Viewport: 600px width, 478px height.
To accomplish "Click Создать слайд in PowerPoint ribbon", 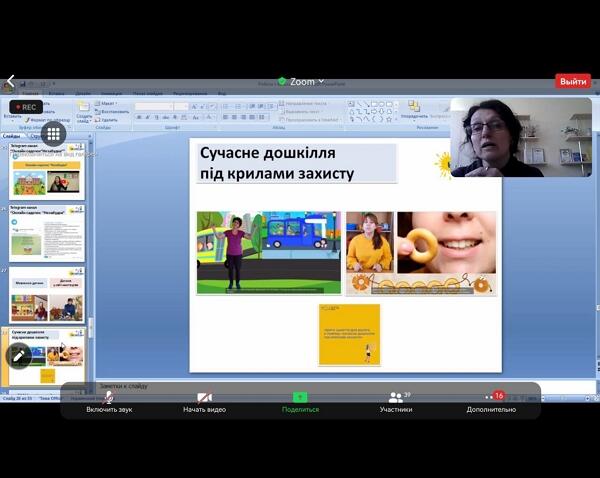I will 84,112.
